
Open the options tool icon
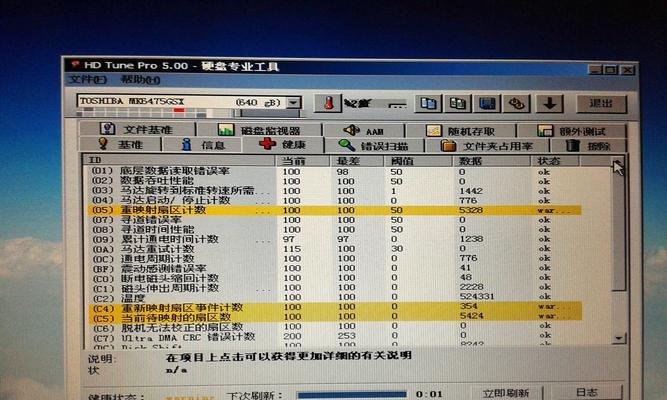(516, 103)
